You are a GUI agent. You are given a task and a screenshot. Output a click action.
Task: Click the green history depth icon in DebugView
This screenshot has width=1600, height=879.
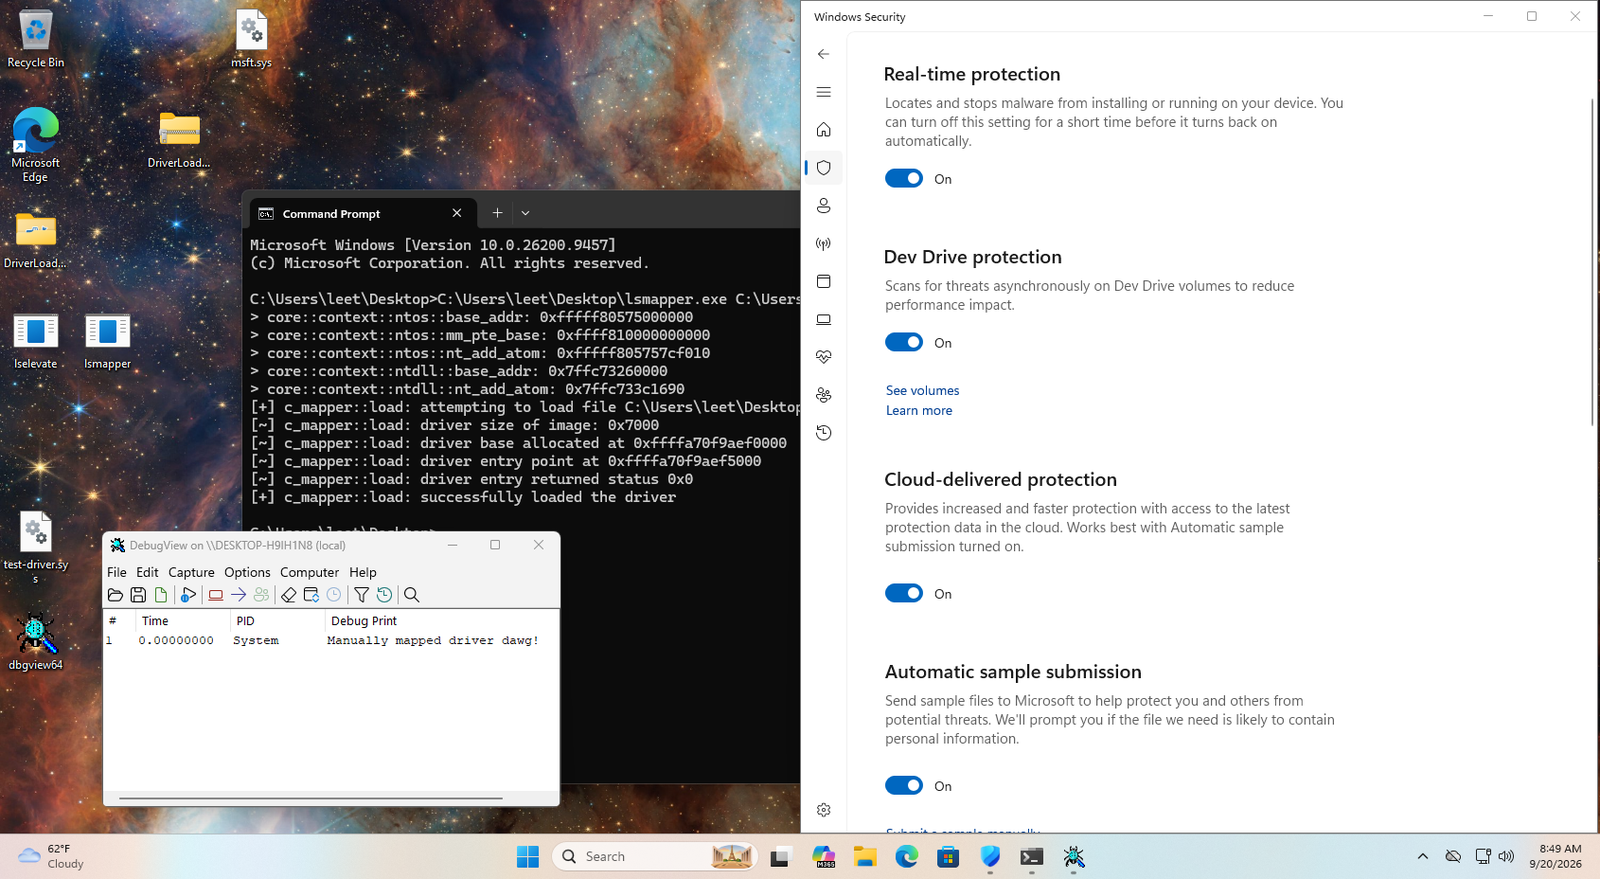click(384, 595)
